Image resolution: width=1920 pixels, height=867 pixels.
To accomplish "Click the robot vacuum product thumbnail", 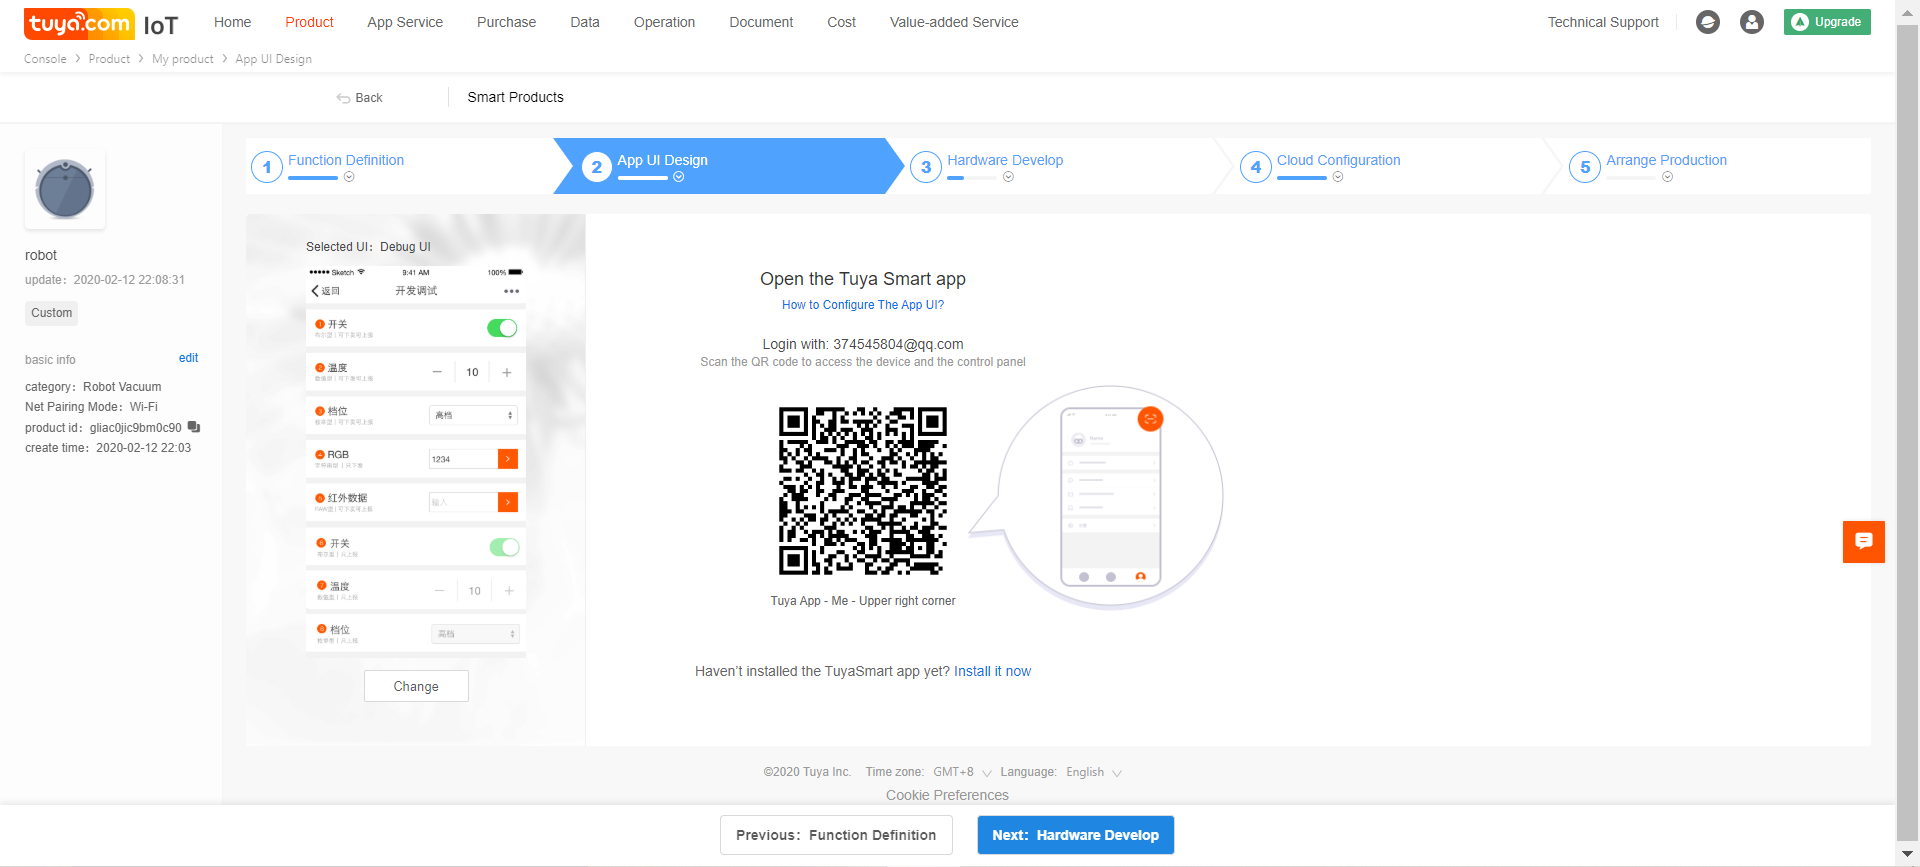I will pos(65,190).
